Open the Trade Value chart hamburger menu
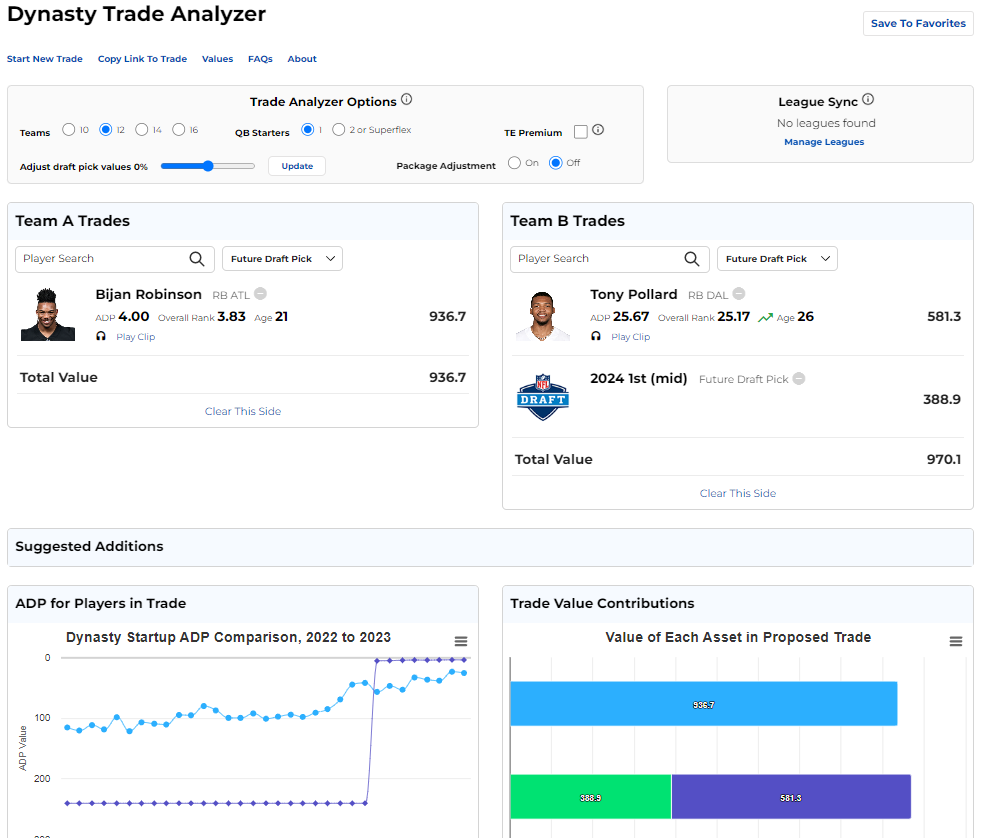This screenshot has height=838, width=984. (x=956, y=641)
